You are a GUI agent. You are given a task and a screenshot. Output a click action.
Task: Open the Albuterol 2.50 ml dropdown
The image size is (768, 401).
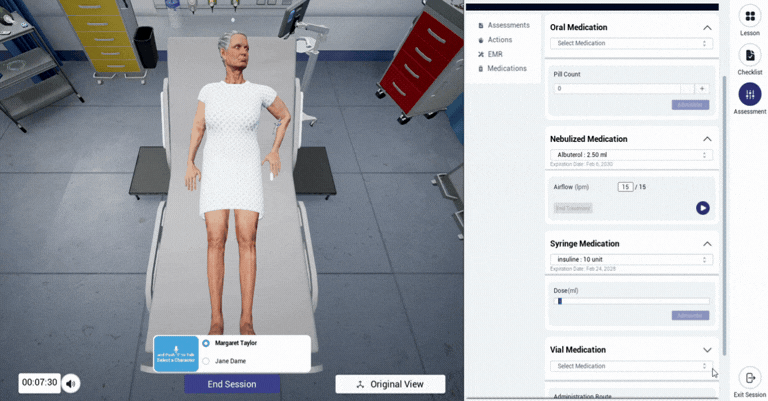click(x=631, y=155)
